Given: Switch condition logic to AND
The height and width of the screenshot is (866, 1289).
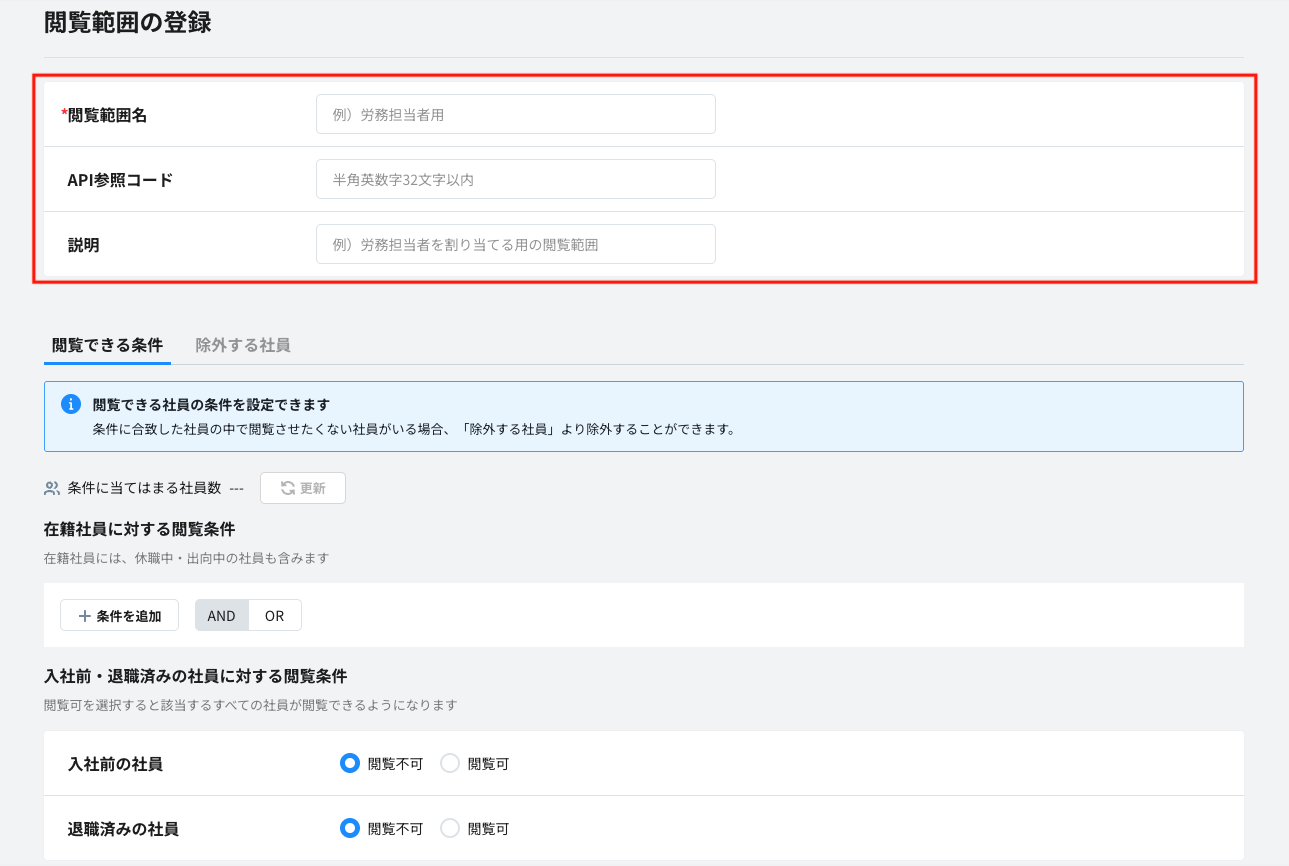Looking at the screenshot, I should click(221, 616).
